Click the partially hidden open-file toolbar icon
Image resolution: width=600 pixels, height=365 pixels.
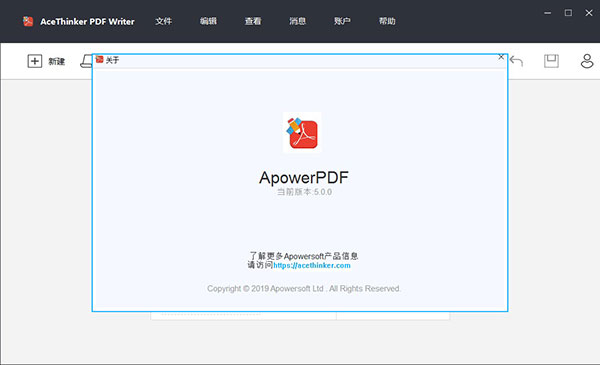[x=86, y=61]
